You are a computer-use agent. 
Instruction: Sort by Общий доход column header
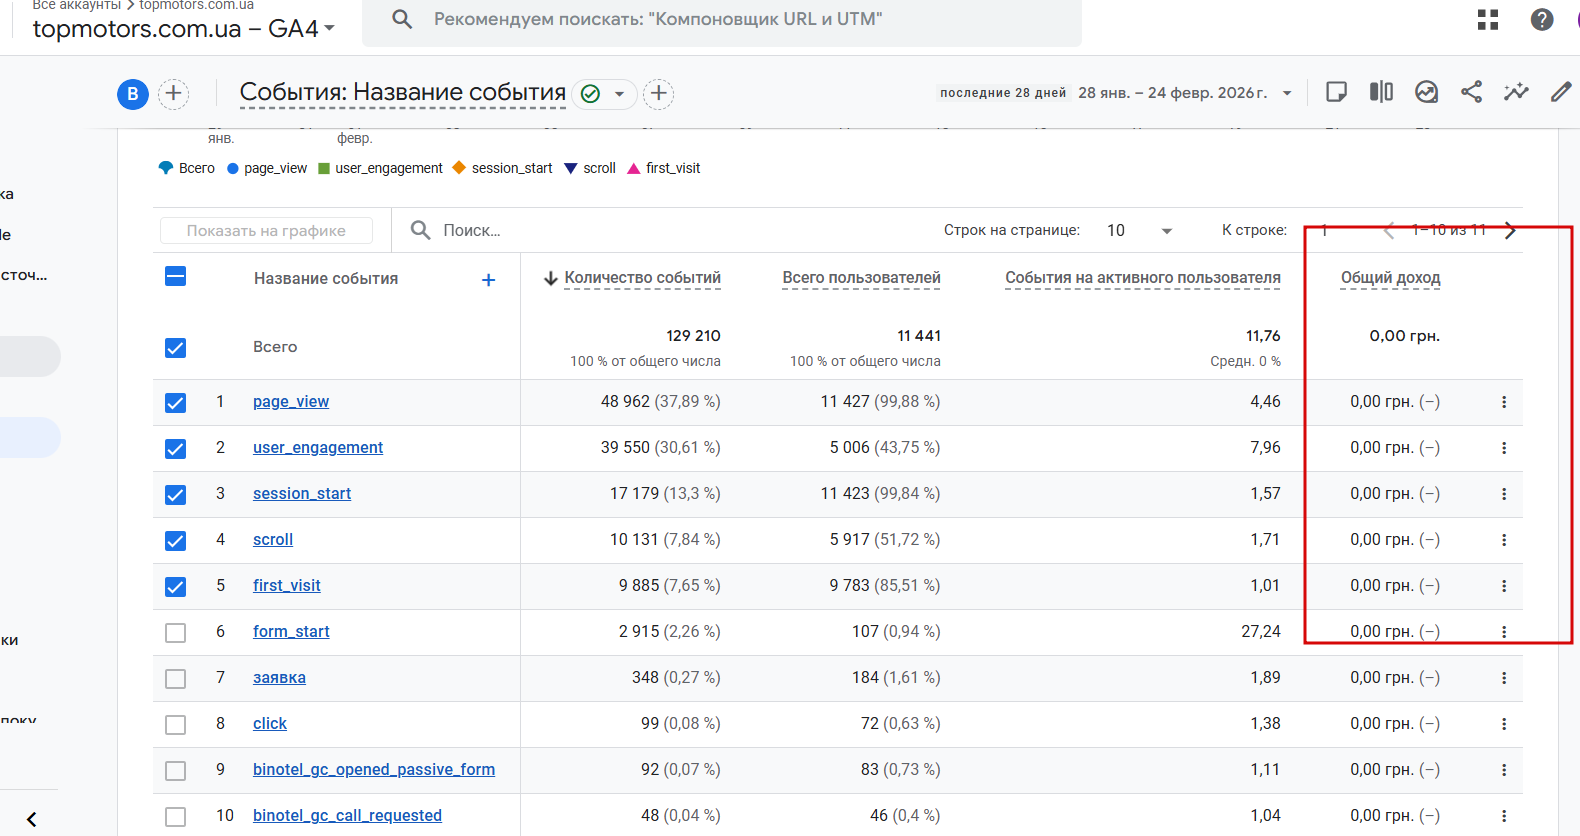1390,278
